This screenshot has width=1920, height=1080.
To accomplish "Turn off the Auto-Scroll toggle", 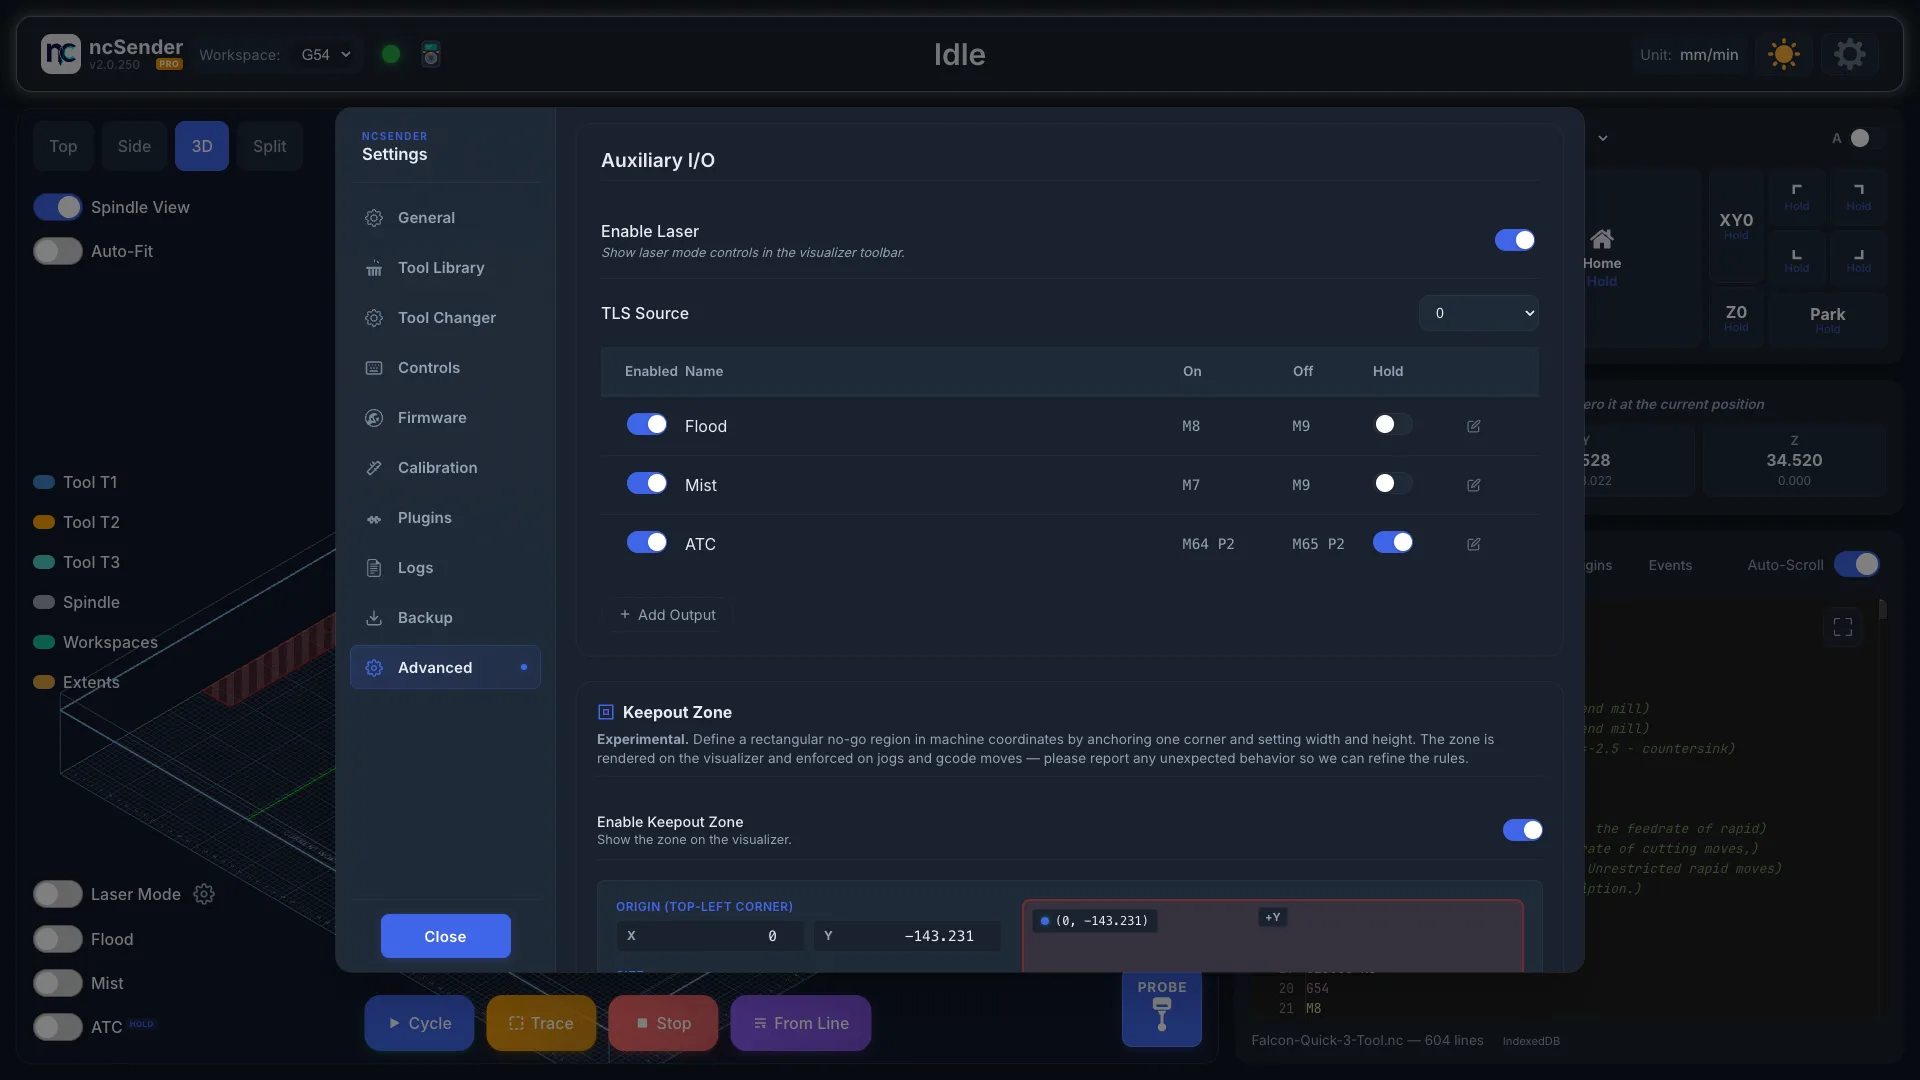I will [x=1857, y=564].
